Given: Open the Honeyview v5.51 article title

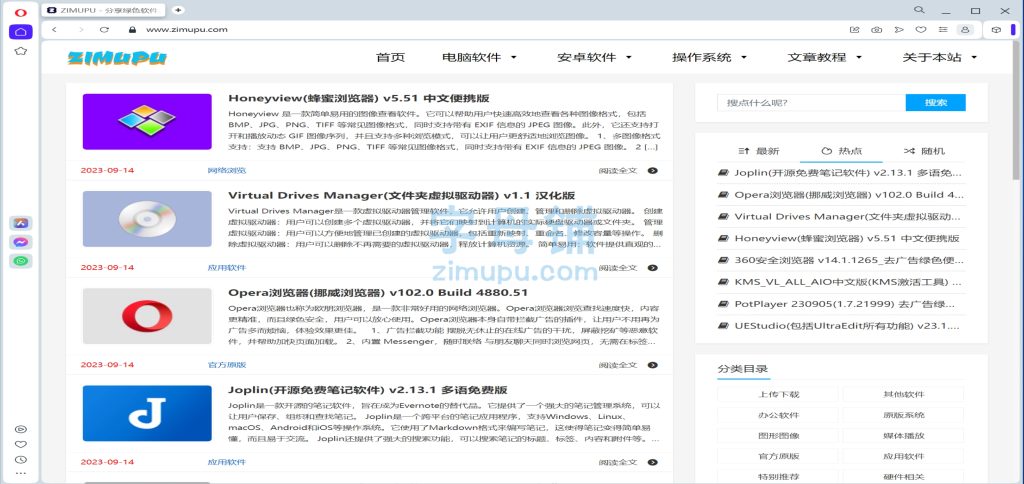Looking at the screenshot, I should [x=359, y=99].
